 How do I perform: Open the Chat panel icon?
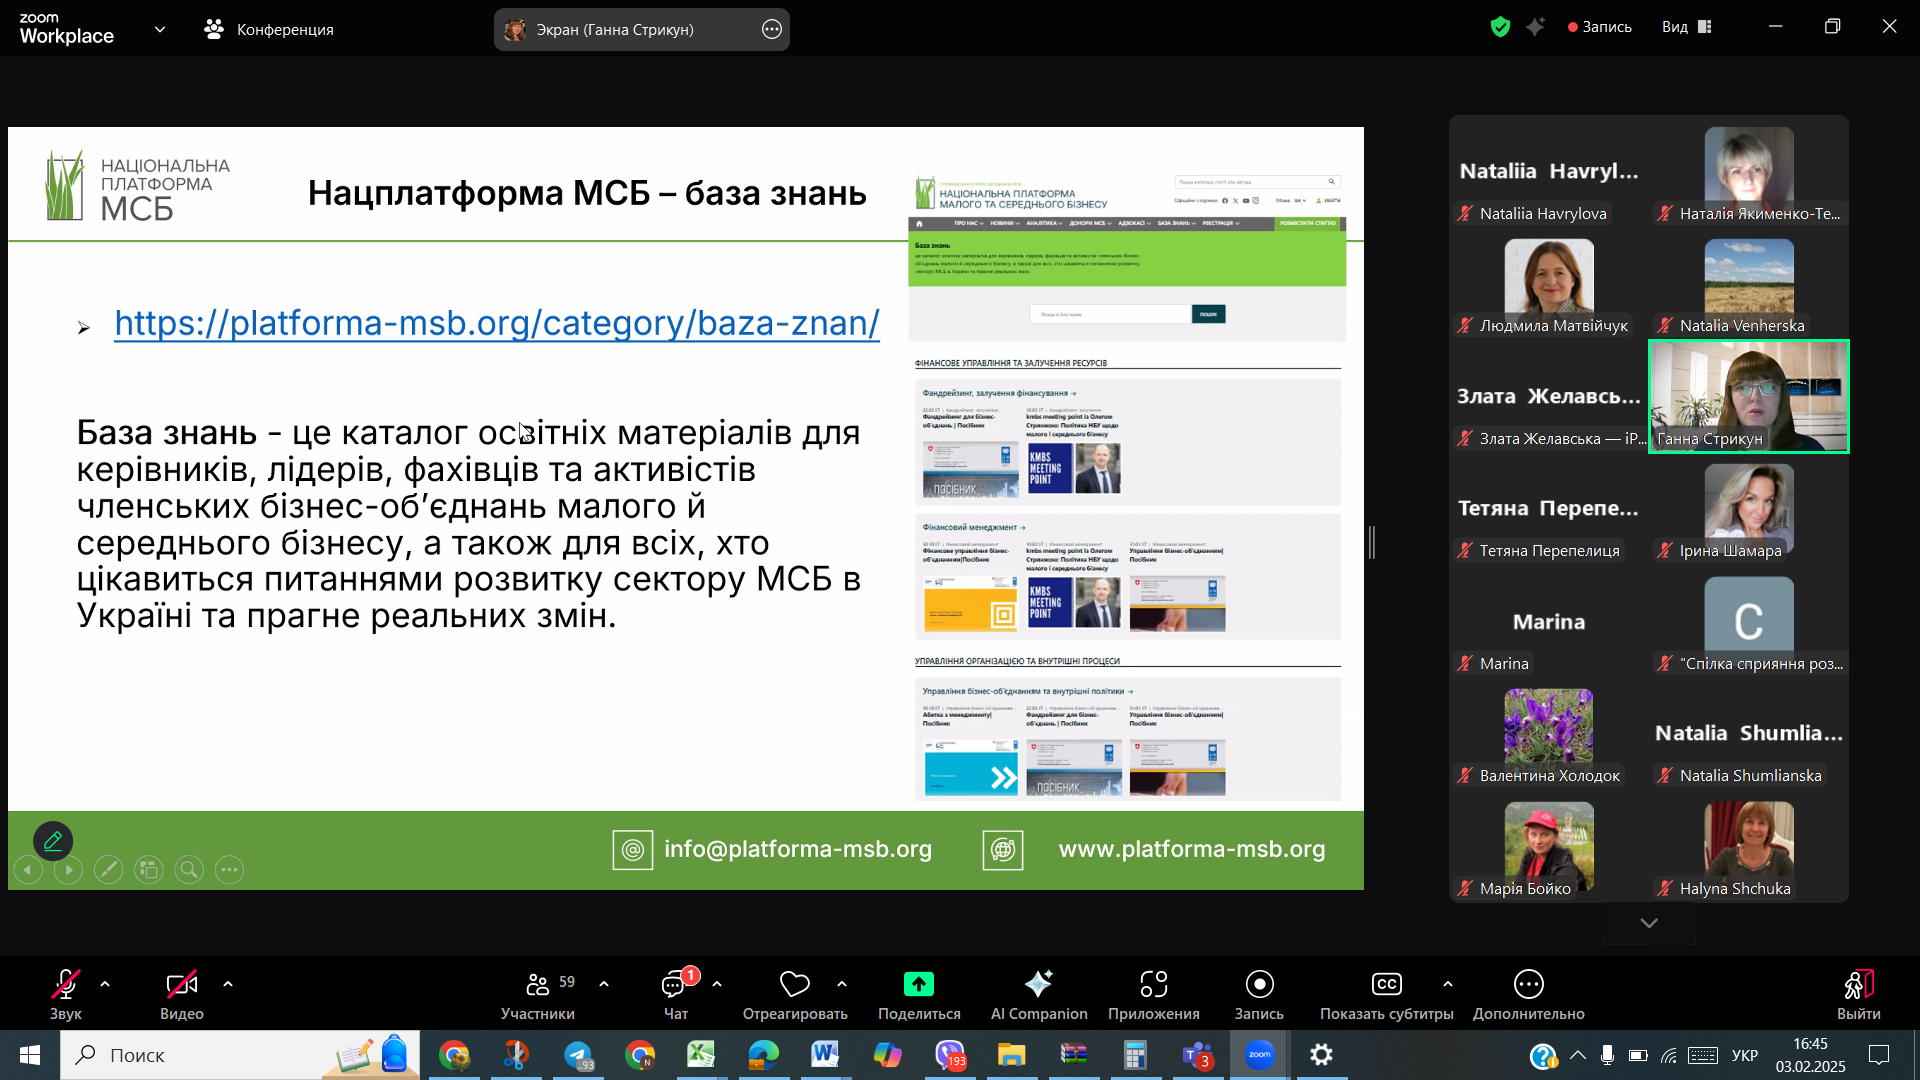click(675, 985)
